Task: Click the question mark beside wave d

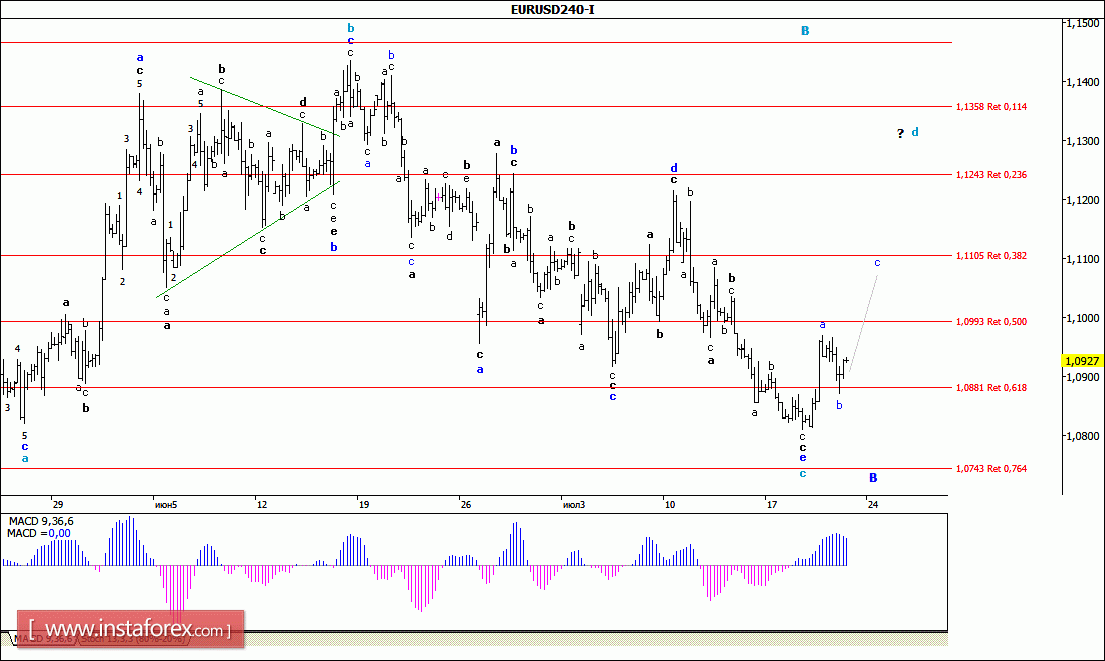Action: 900,133
